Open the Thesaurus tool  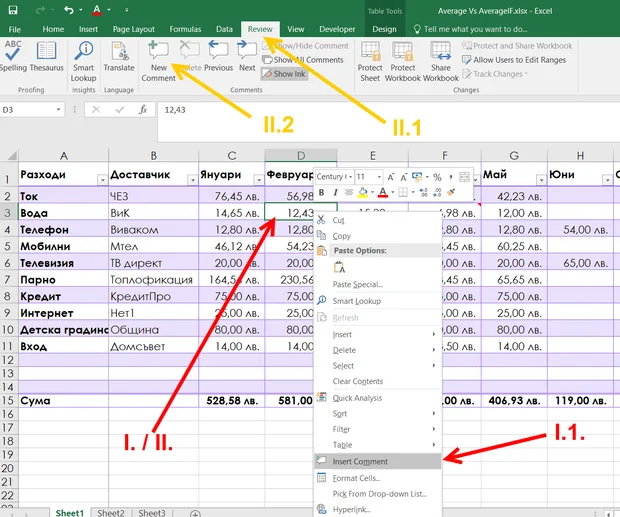46,57
